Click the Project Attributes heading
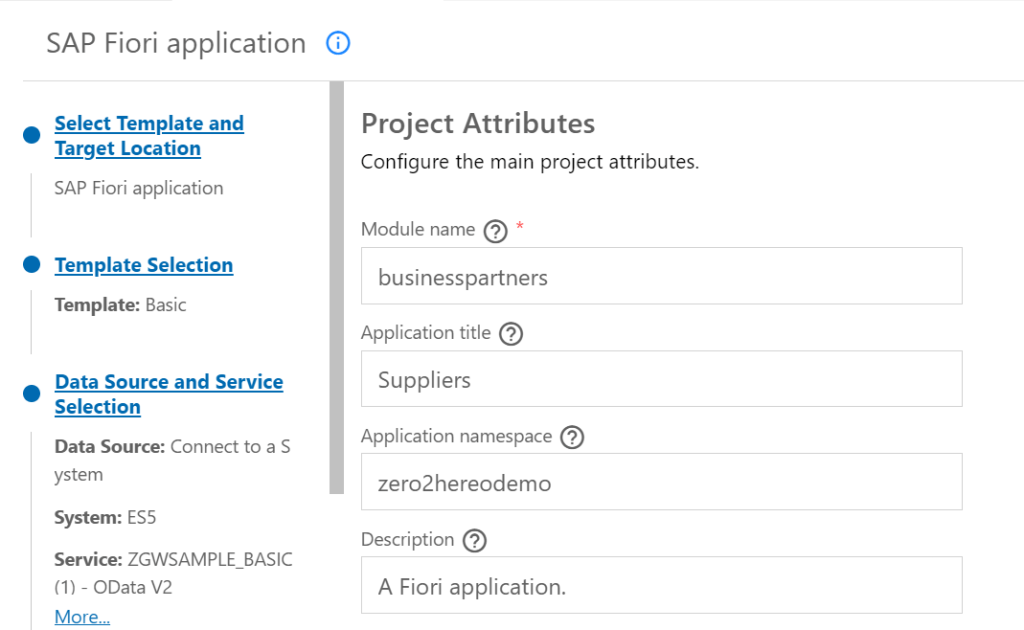 pyautogui.click(x=477, y=124)
